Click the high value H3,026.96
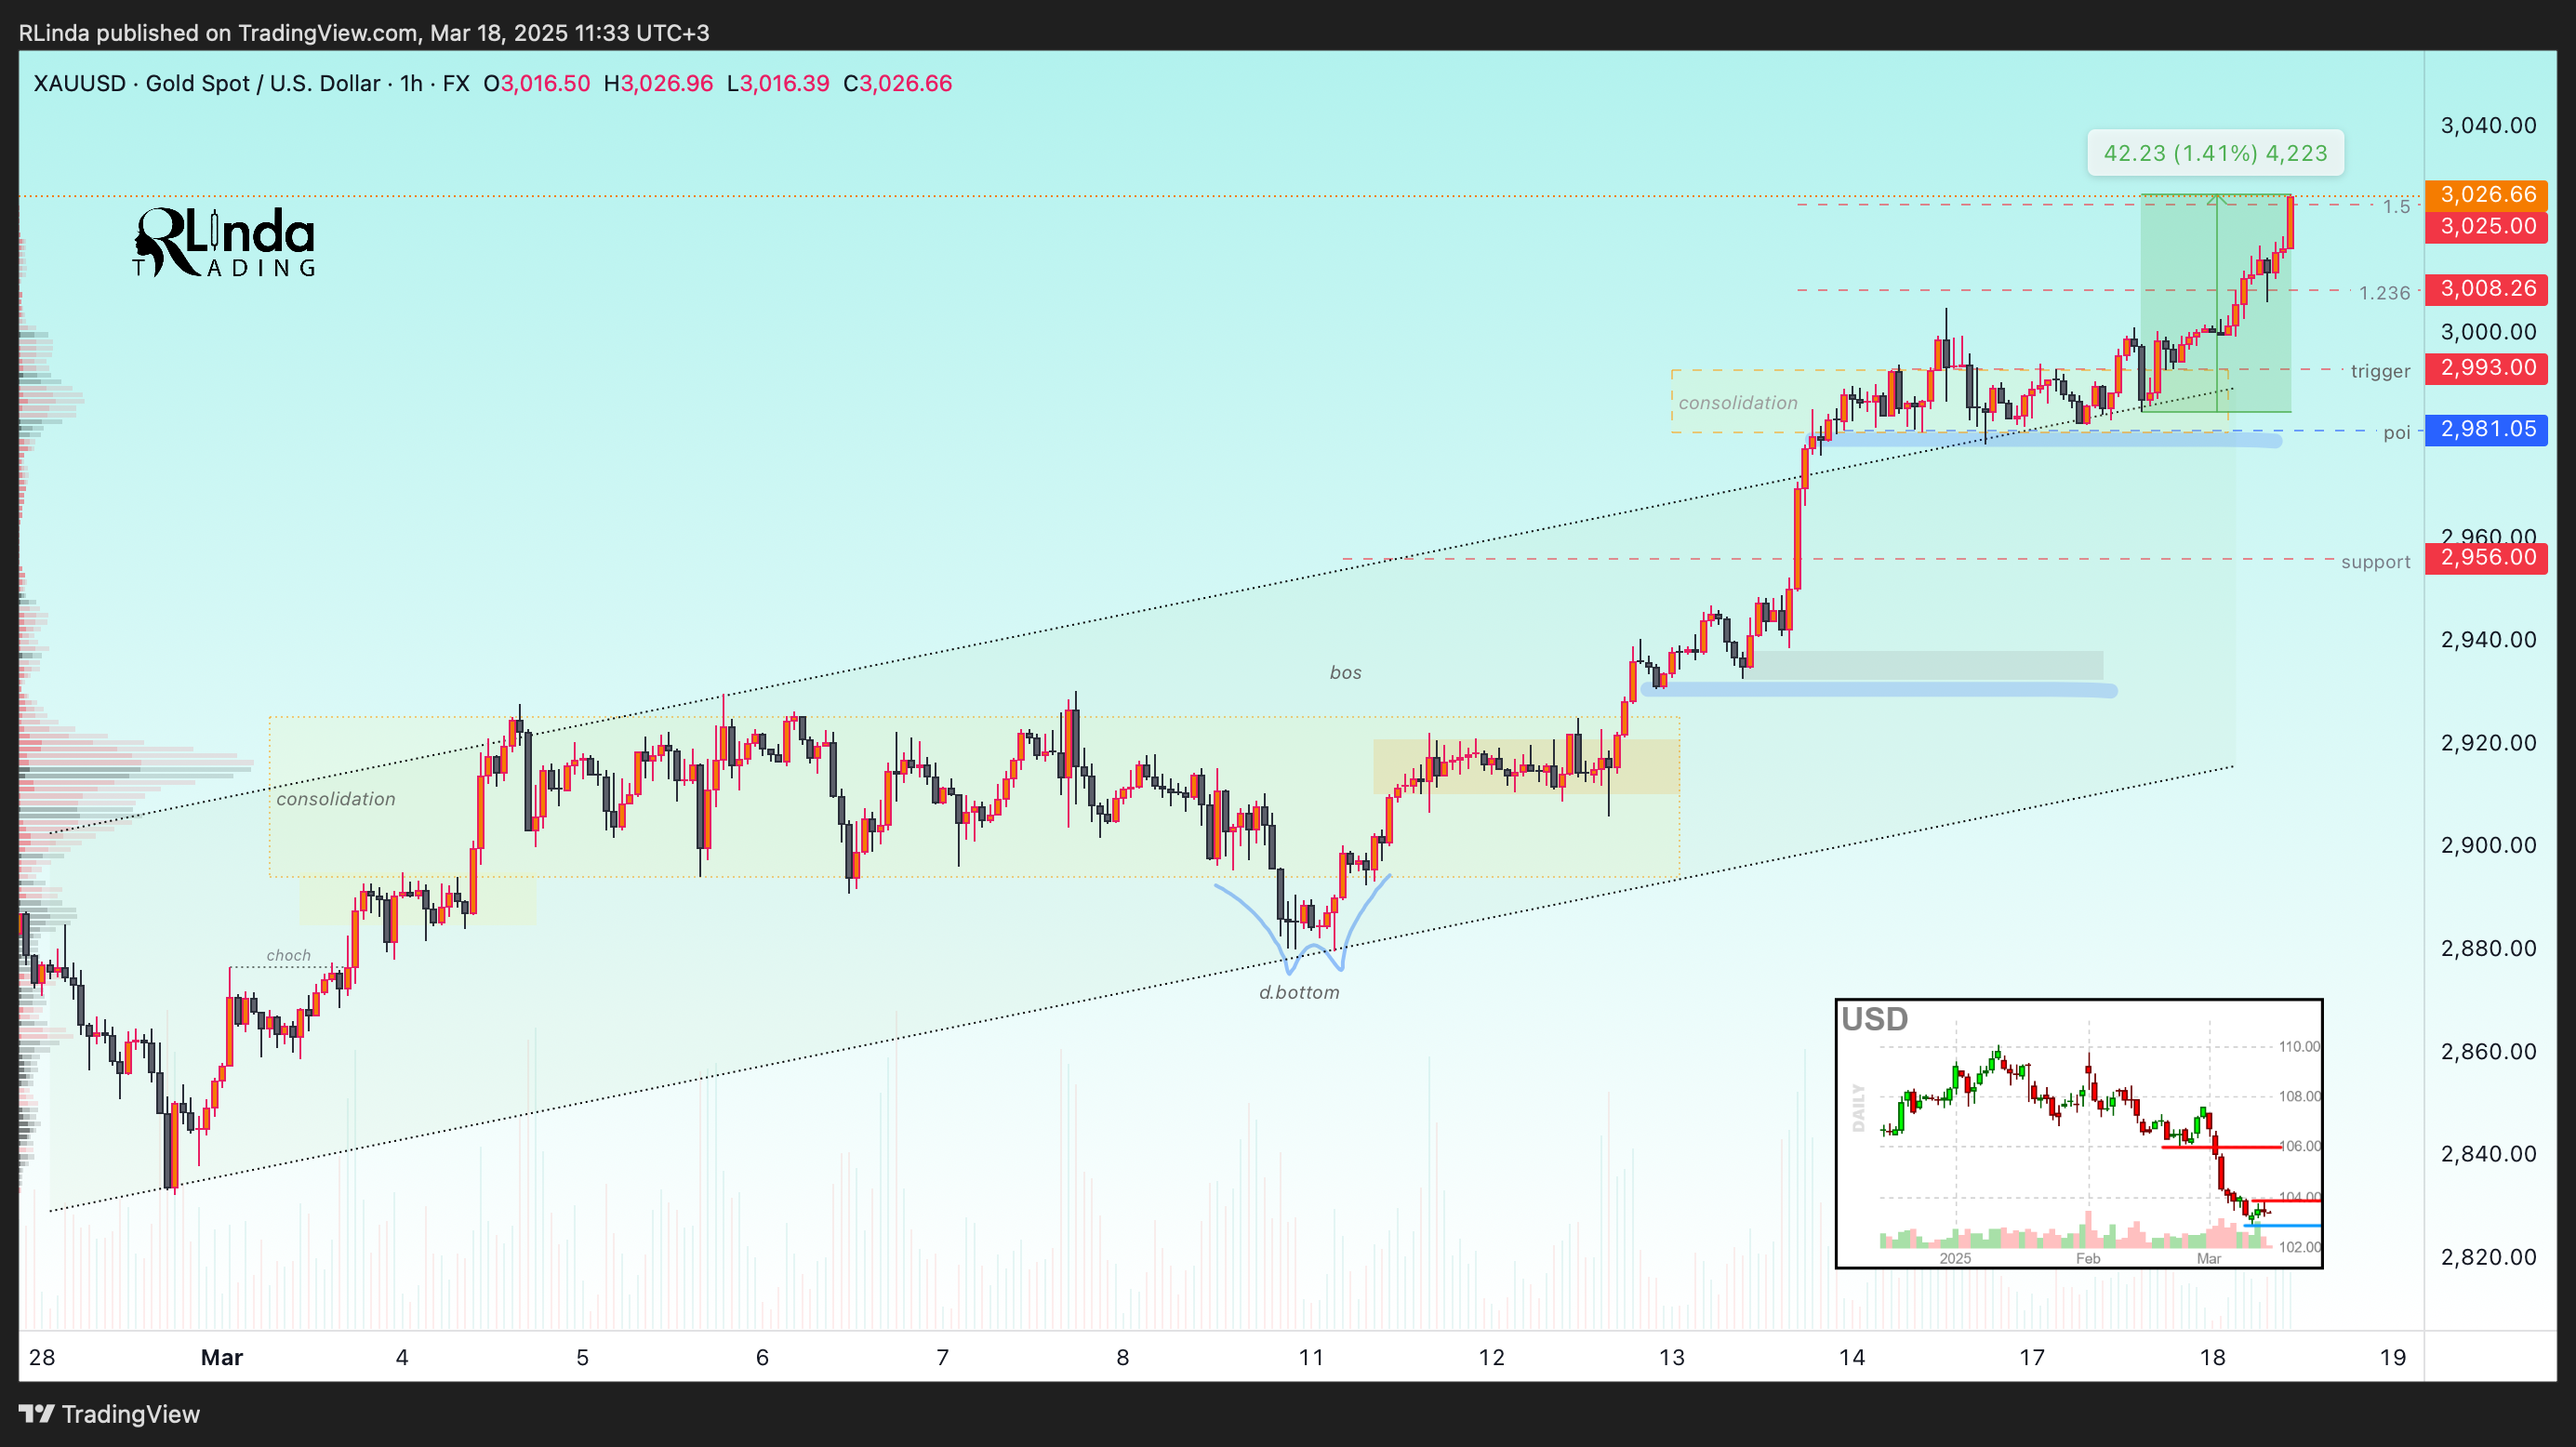This screenshot has height=1447, width=2576. point(658,83)
